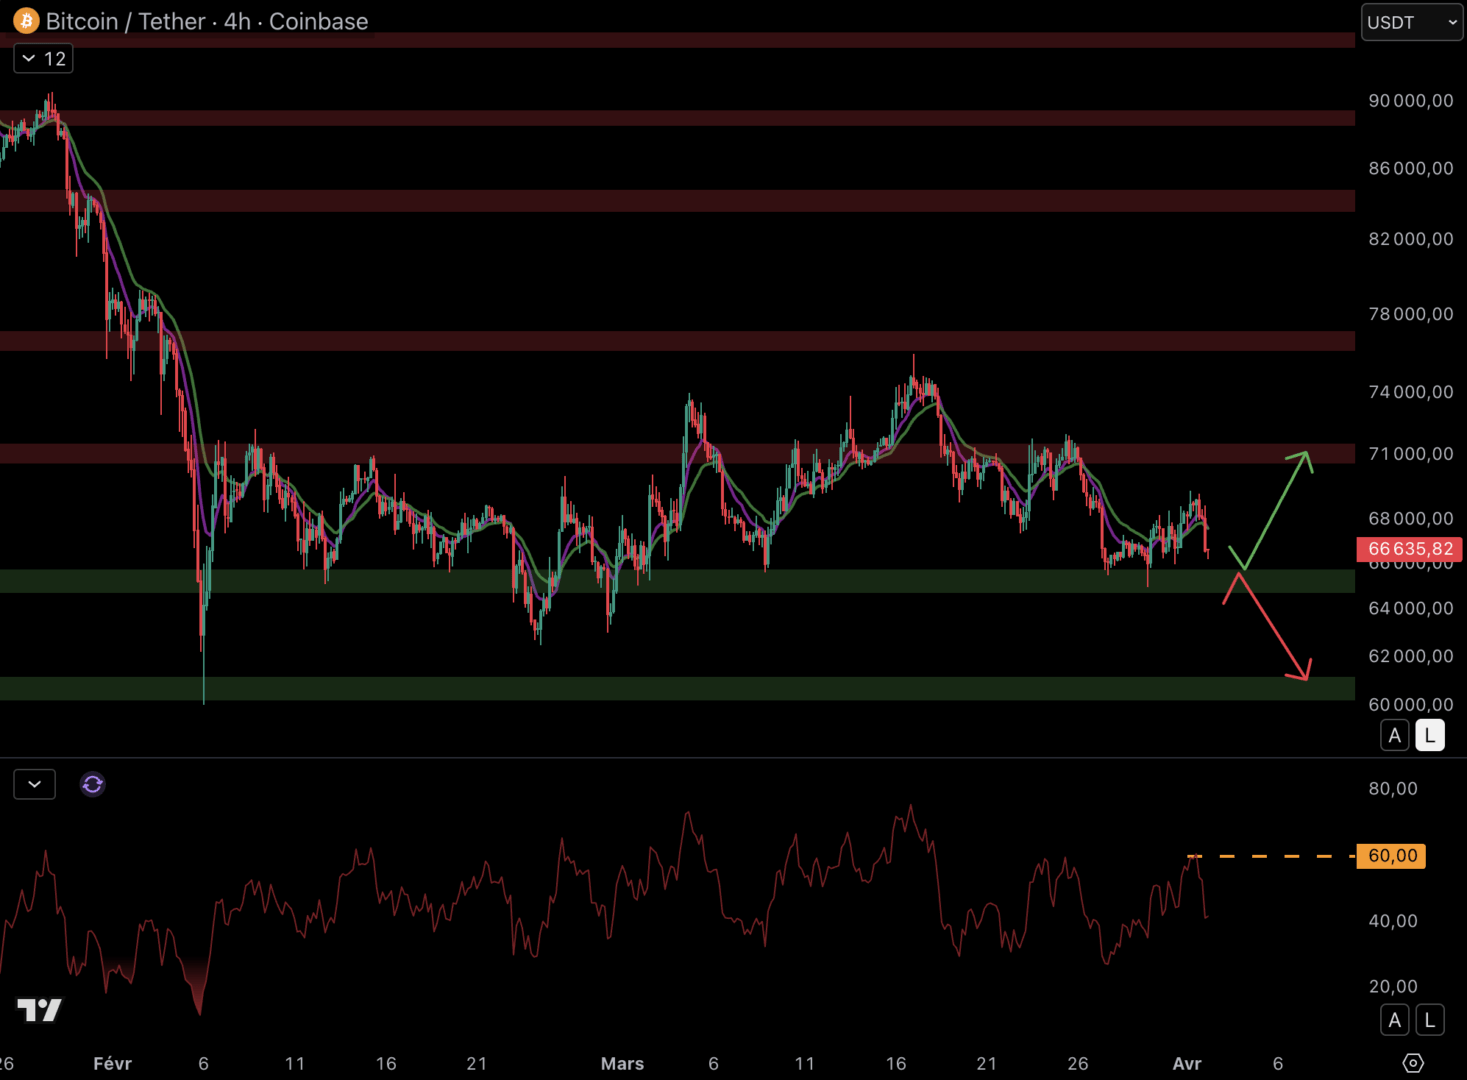Toggle auto scale A on price pane

click(1394, 736)
